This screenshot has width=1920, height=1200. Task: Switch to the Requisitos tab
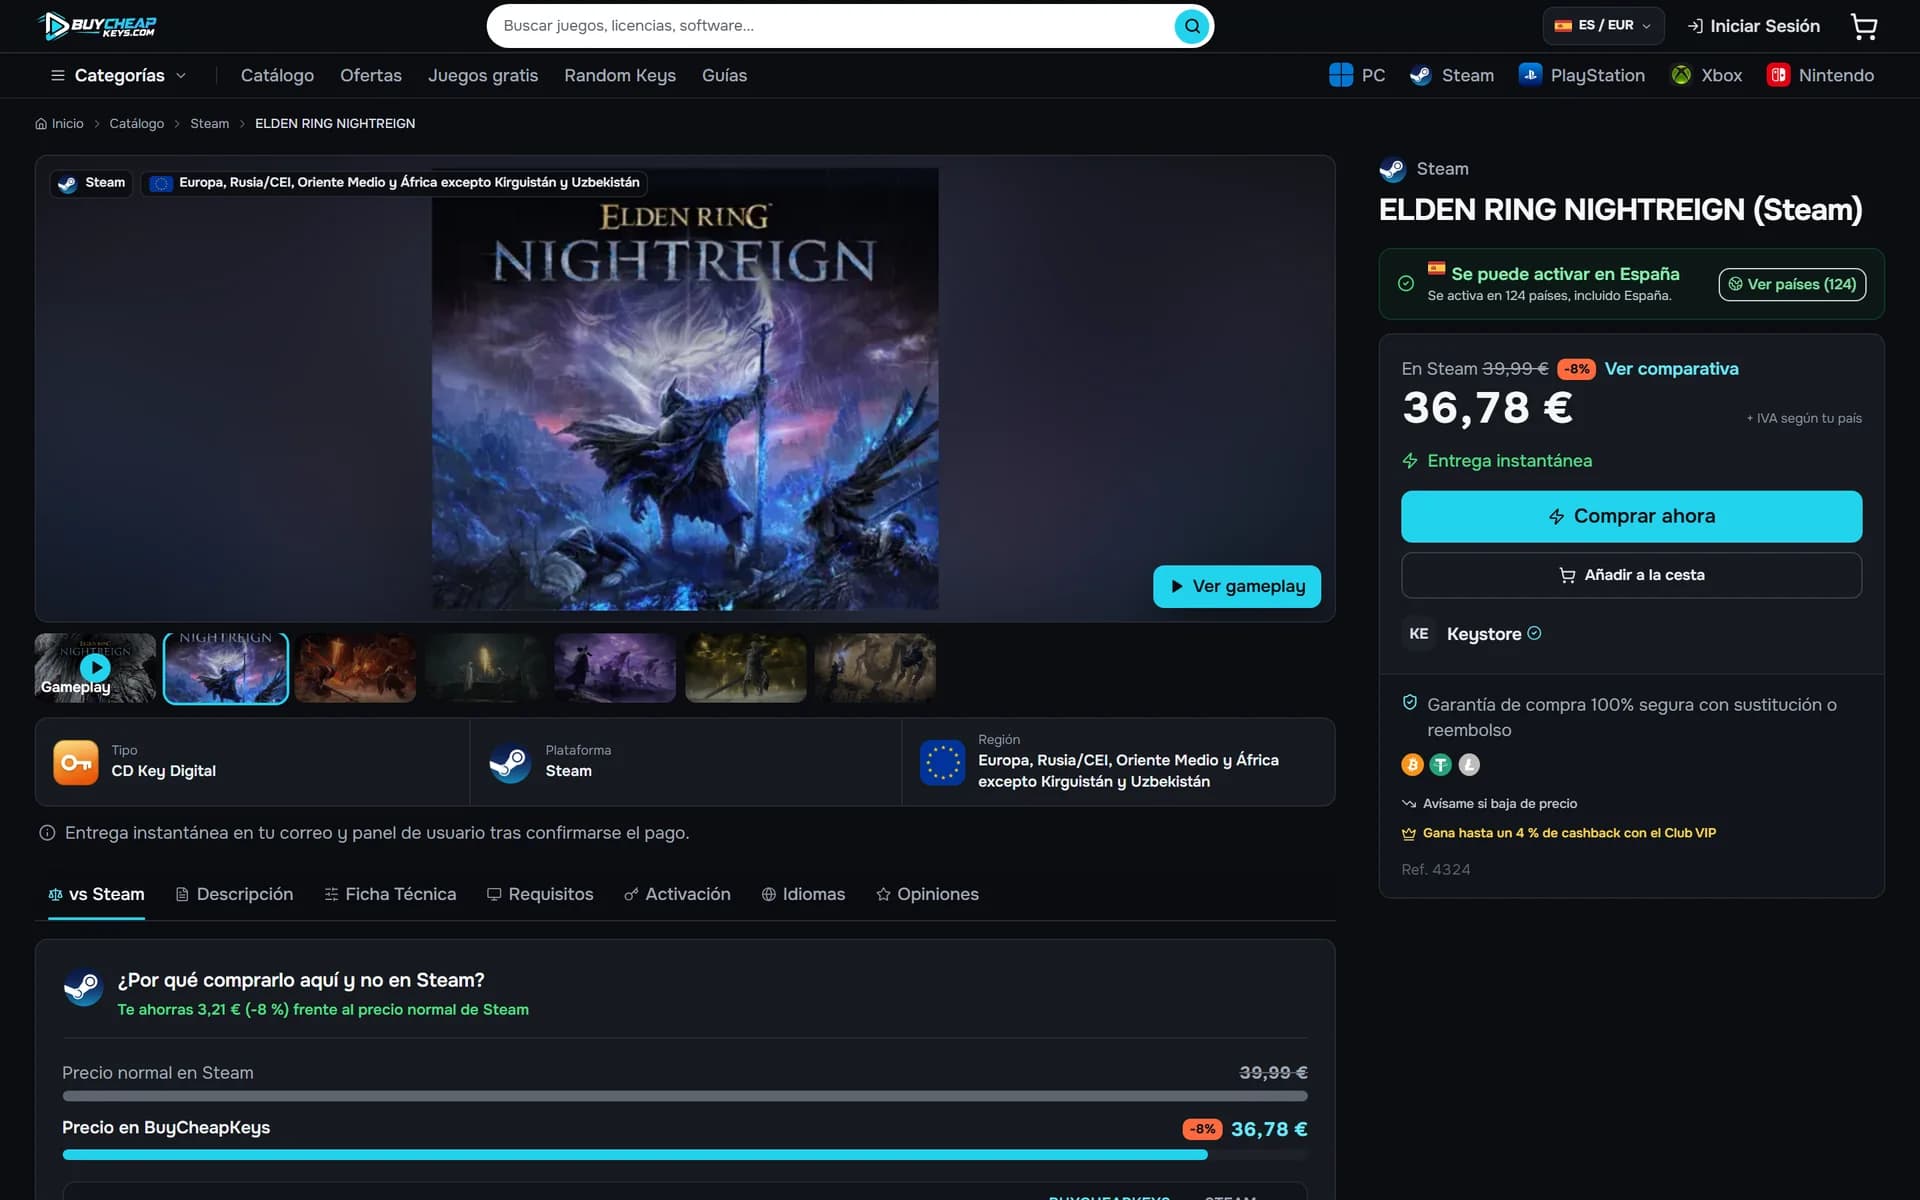tap(540, 894)
